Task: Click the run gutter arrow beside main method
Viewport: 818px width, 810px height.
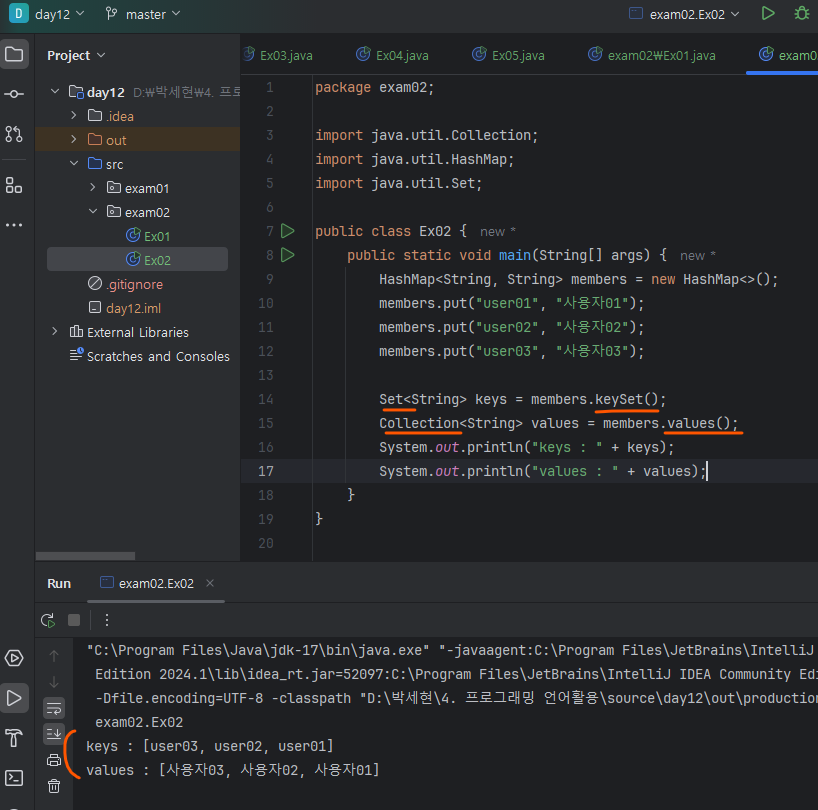Action: point(288,255)
